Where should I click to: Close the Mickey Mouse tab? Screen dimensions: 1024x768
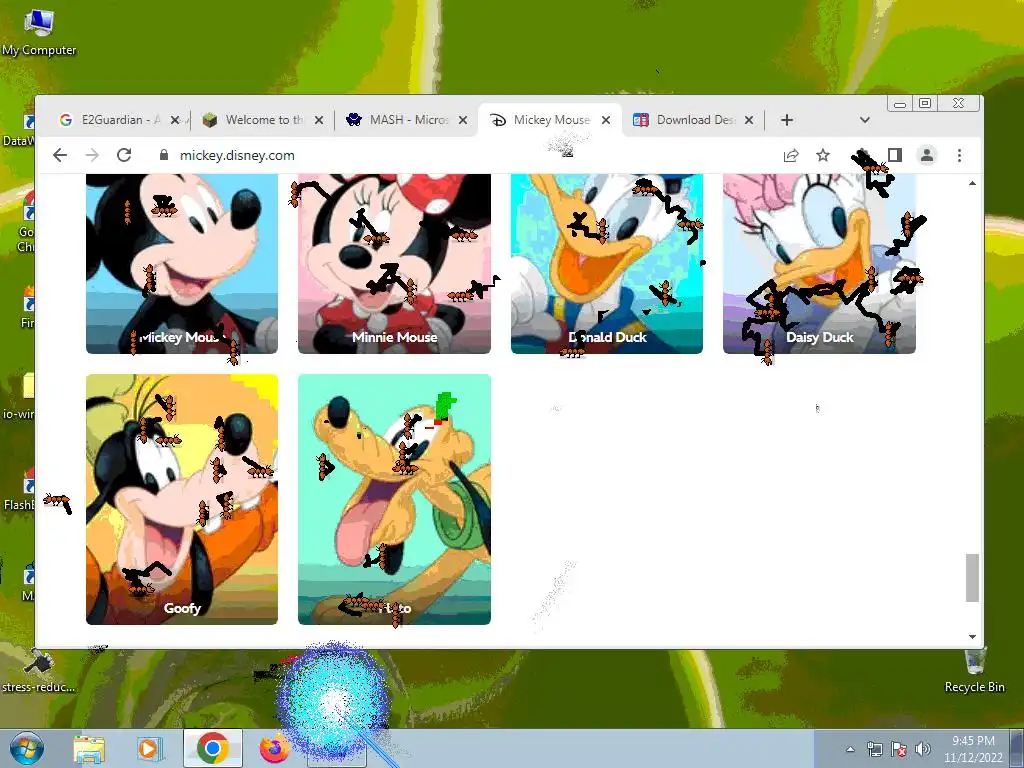pos(606,120)
